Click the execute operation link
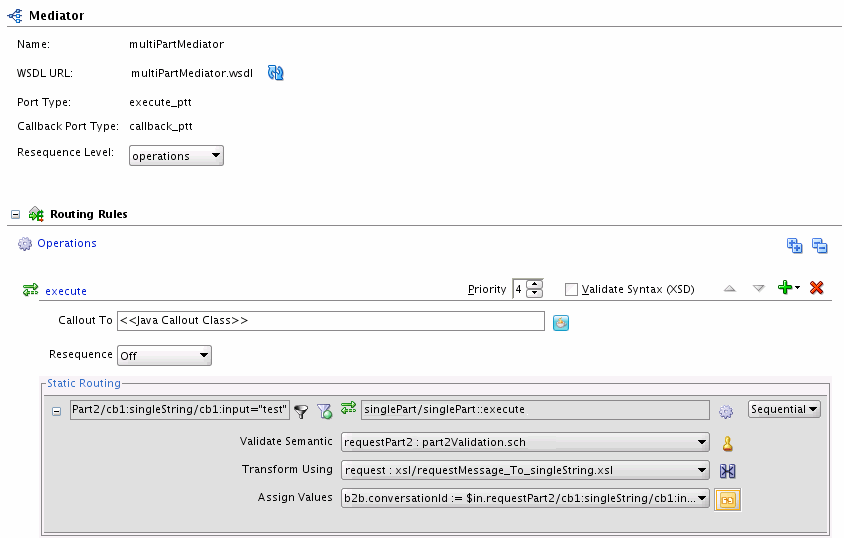The height and width of the screenshot is (538, 844). pos(66,291)
